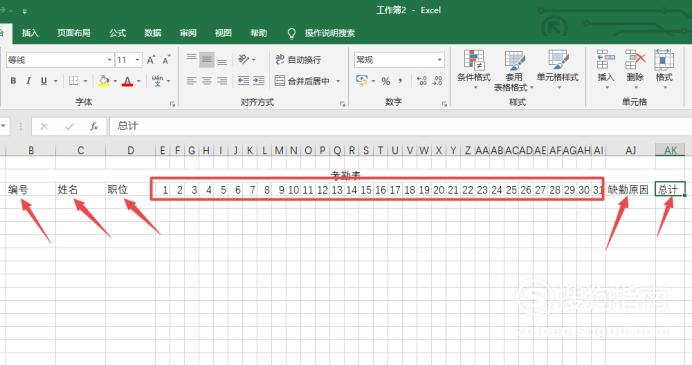Viewport: 692px width, 365px height.
Task: Apply the yellow fill color
Action: (104, 81)
